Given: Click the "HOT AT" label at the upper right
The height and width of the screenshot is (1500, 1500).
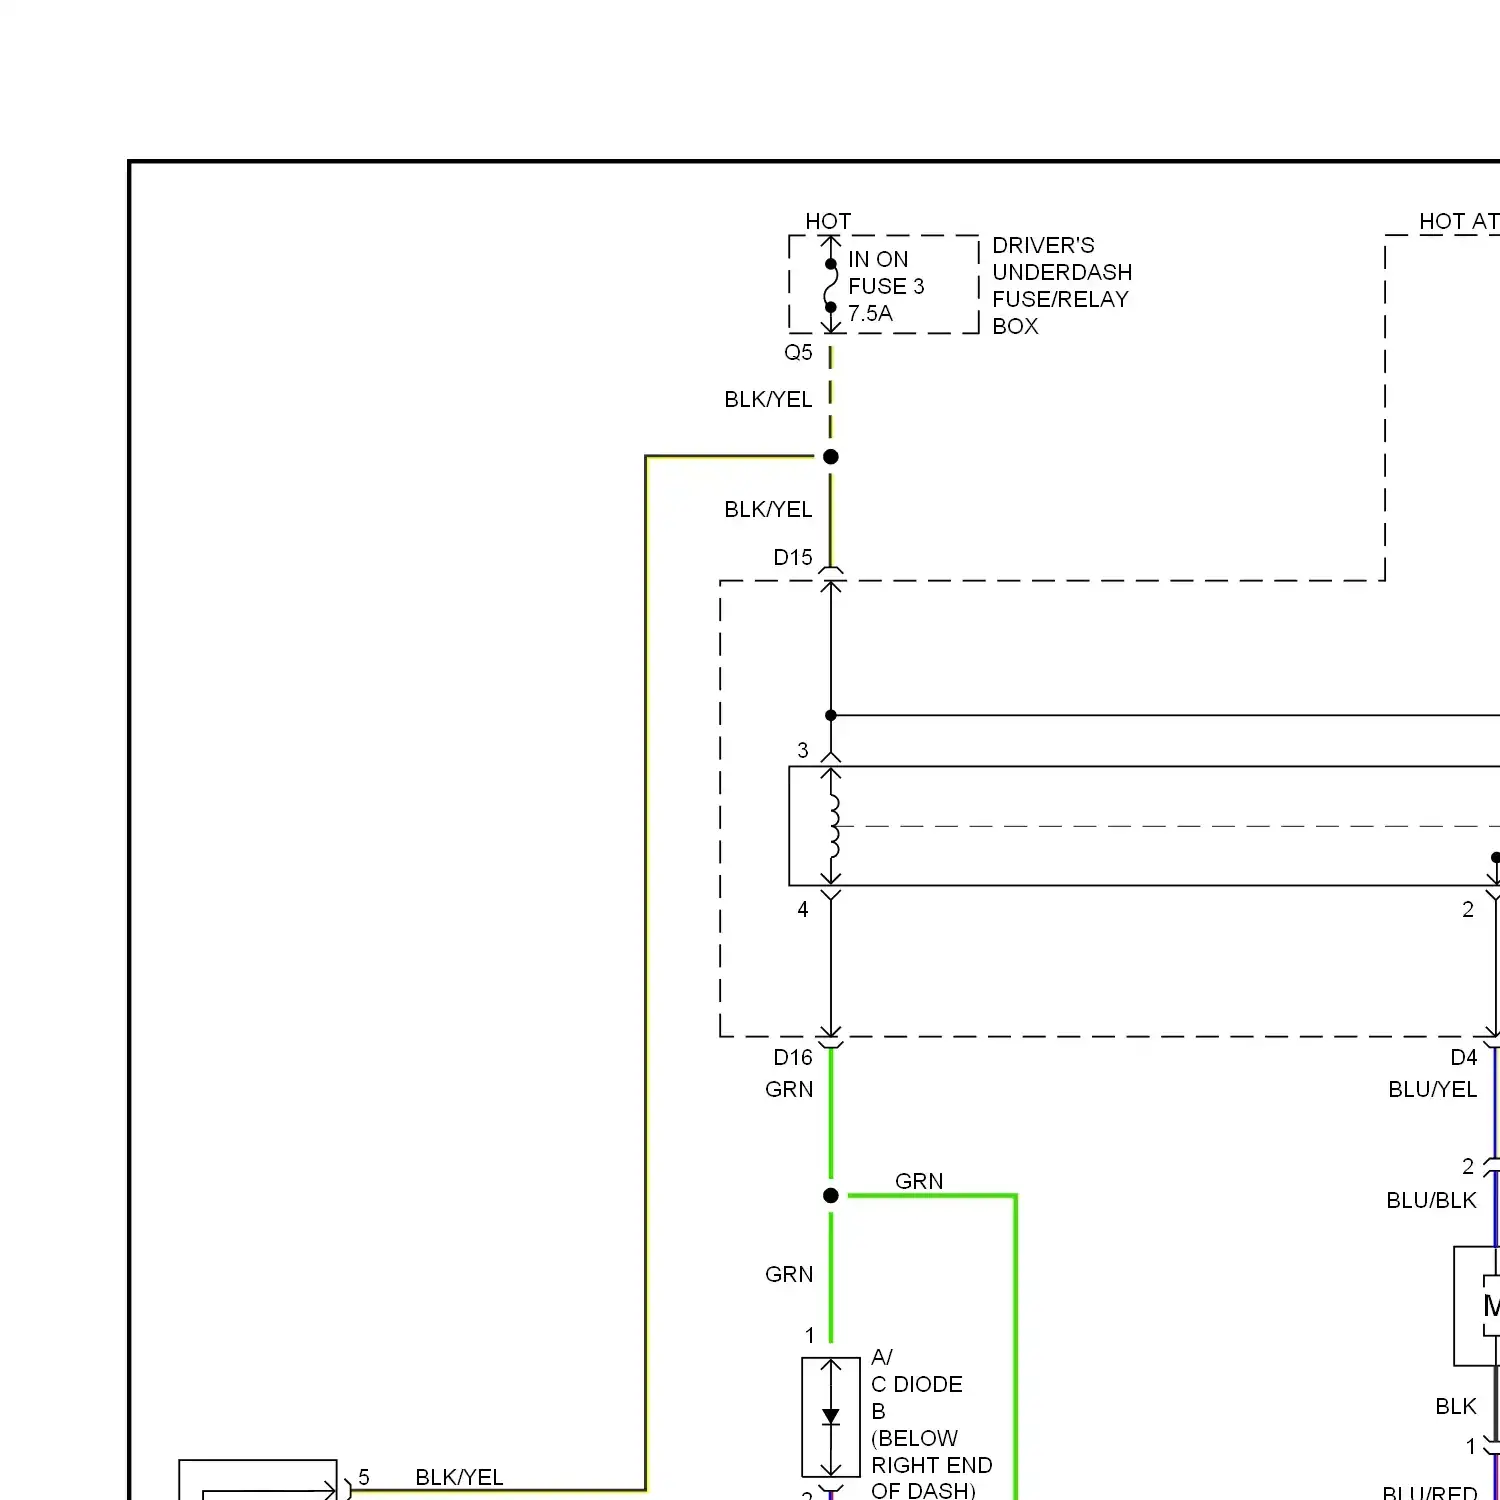Looking at the screenshot, I should click(1459, 221).
